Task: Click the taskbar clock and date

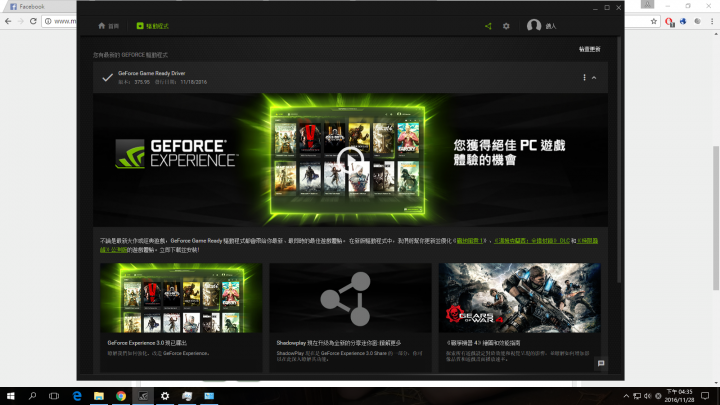Action: (679, 396)
